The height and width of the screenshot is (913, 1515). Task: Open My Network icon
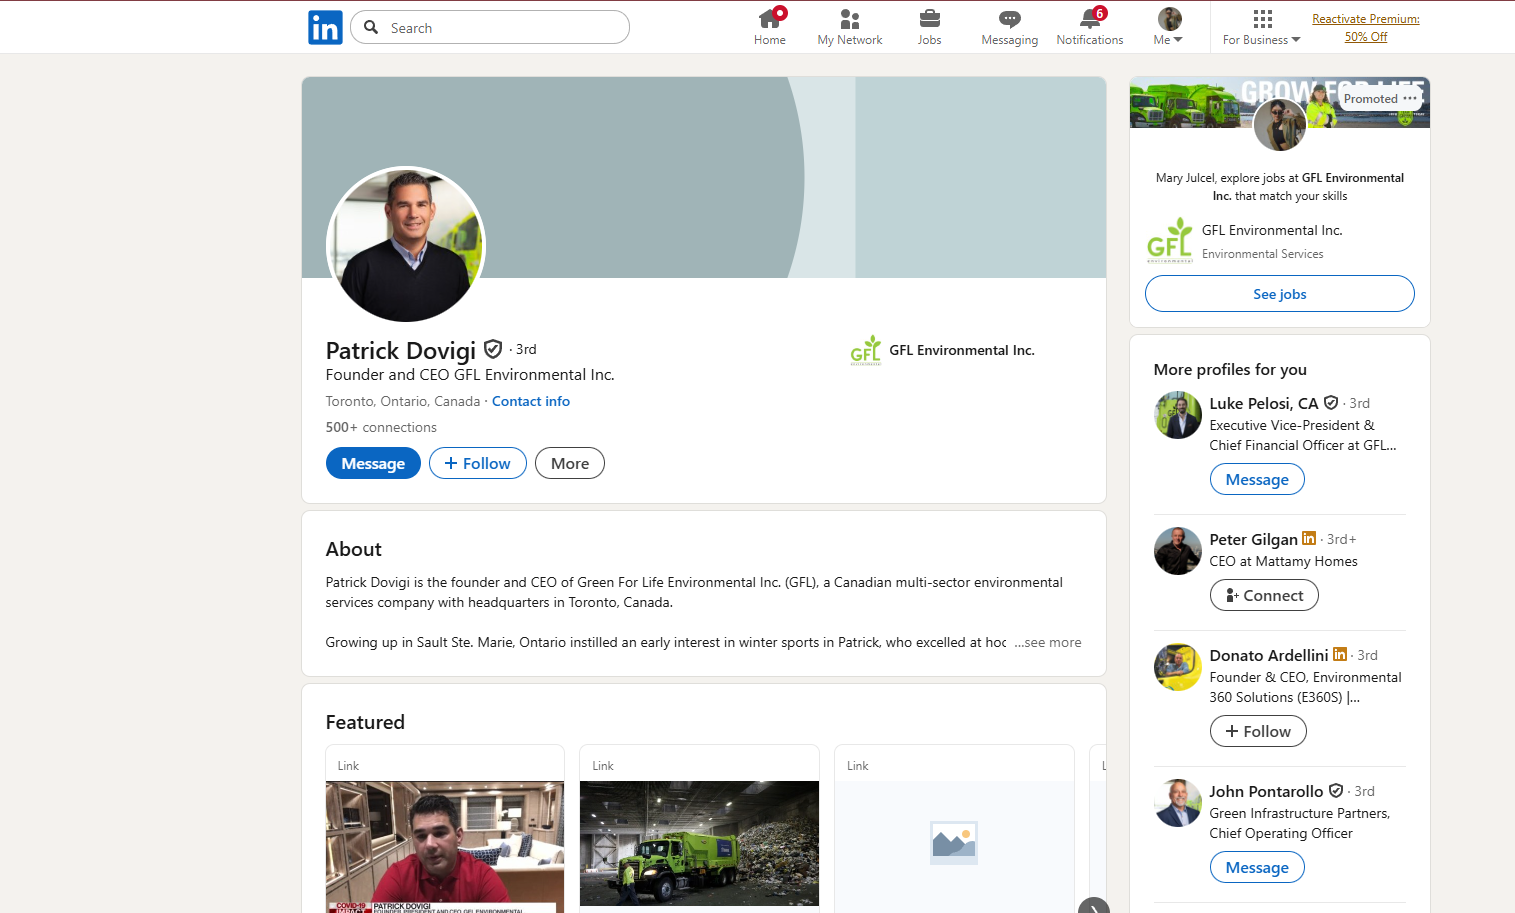pos(849,19)
